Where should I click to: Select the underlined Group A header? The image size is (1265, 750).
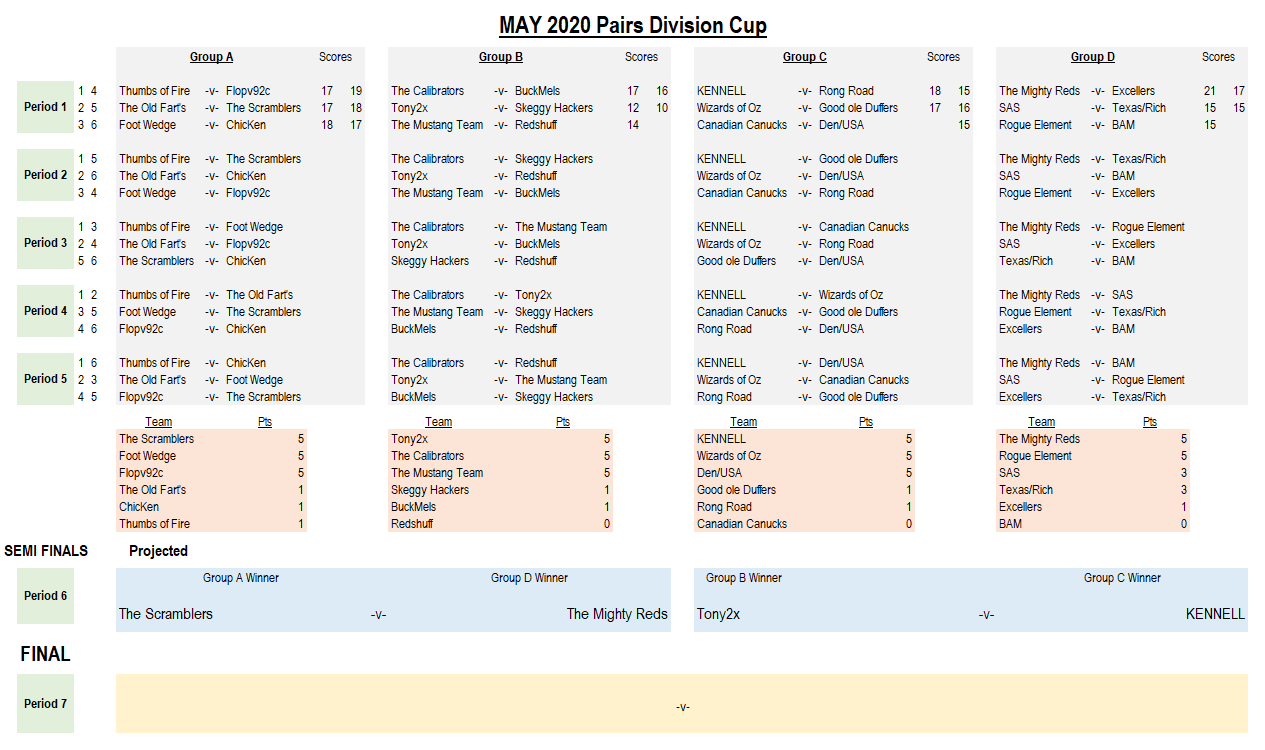[211, 57]
